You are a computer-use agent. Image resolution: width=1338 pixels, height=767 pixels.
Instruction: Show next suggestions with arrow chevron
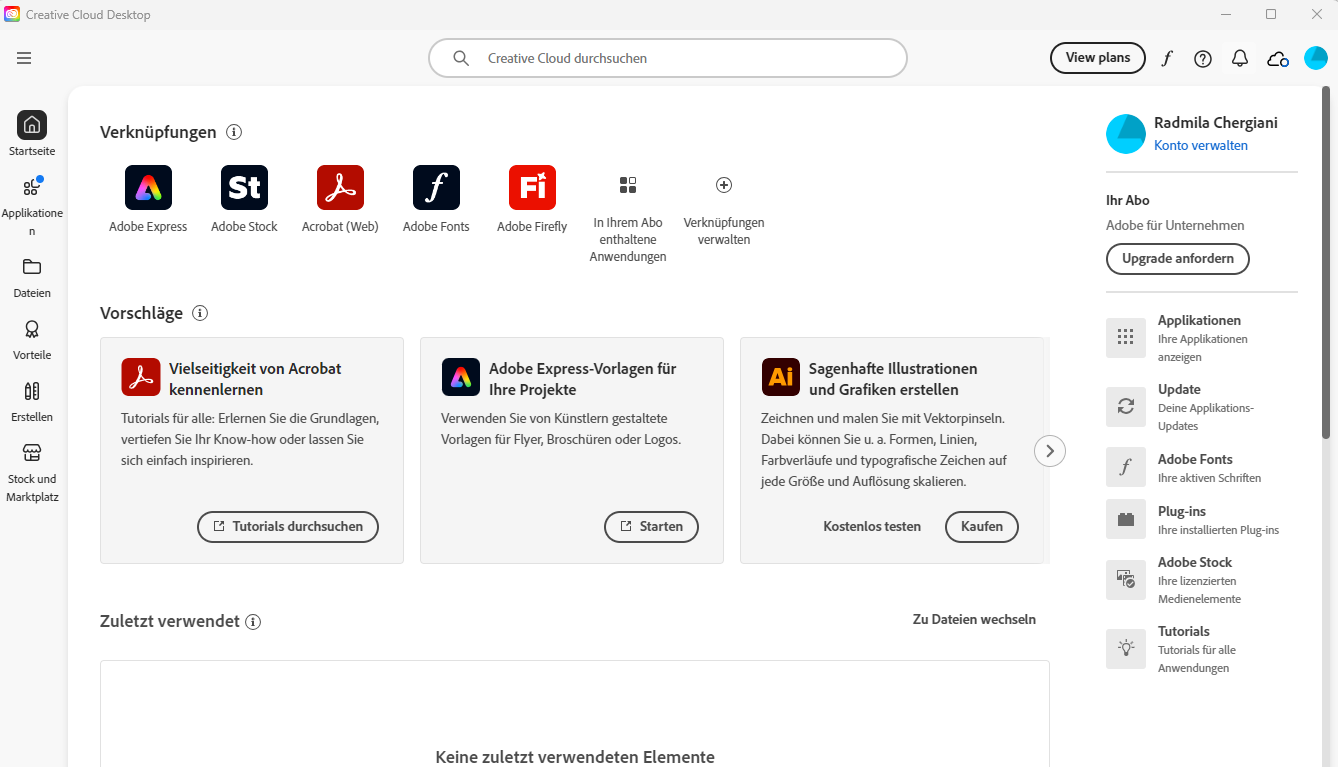pyautogui.click(x=1049, y=451)
